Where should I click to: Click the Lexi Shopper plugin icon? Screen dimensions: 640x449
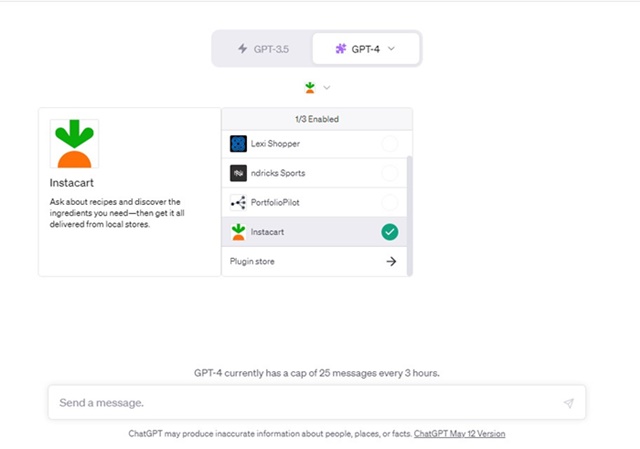point(238,144)
